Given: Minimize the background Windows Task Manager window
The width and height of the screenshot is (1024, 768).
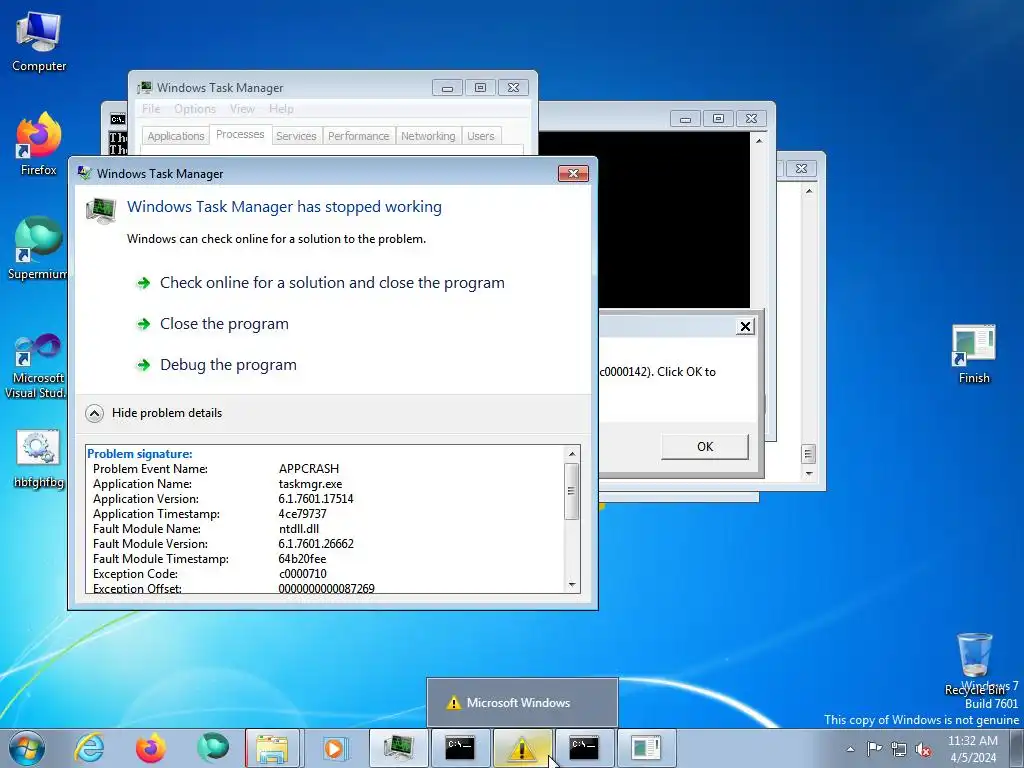Looking at the screenshot, I should tap(447, 88).
